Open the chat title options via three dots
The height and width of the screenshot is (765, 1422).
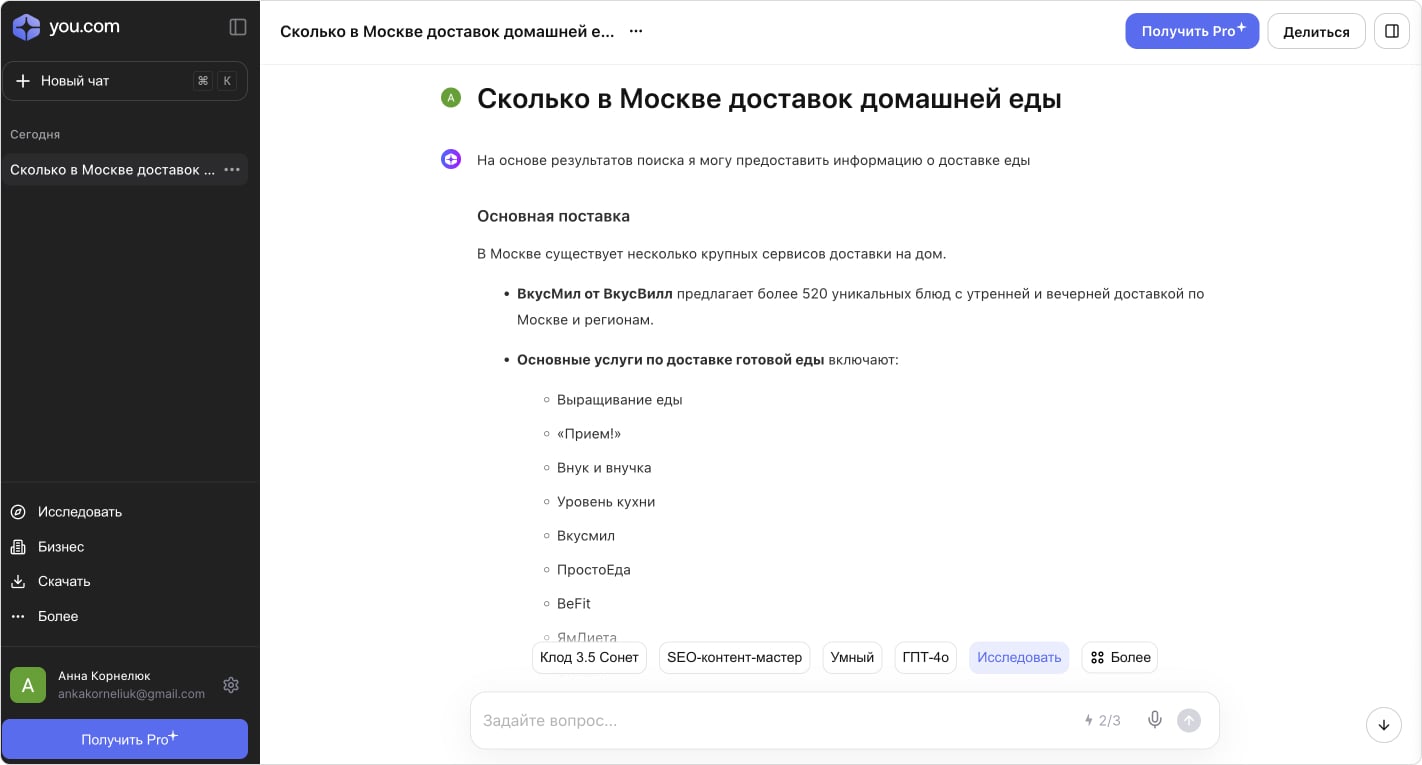[636, 31]
